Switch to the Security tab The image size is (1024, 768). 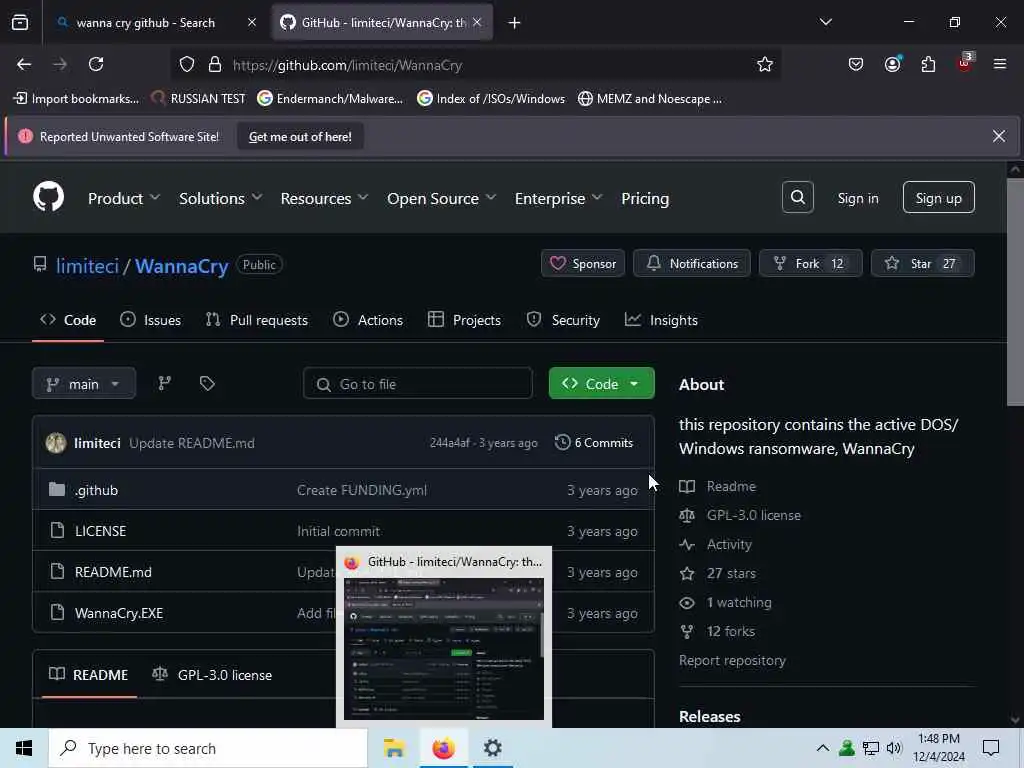[x=563, y=320]
